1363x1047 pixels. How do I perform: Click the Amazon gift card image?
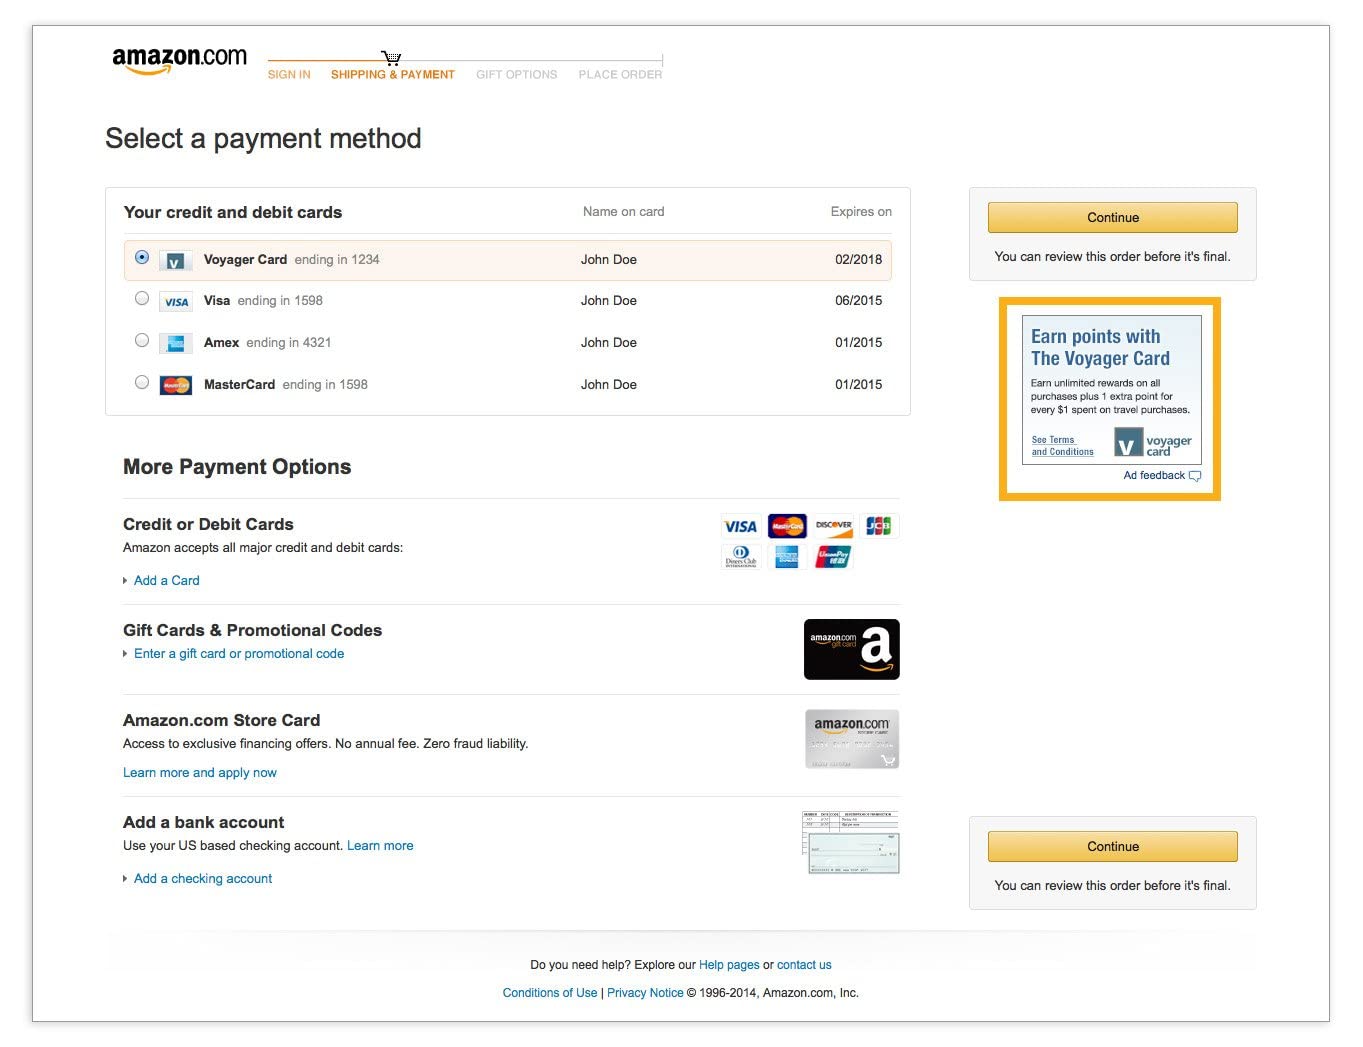pyautogui.click(x=852, y=650)
